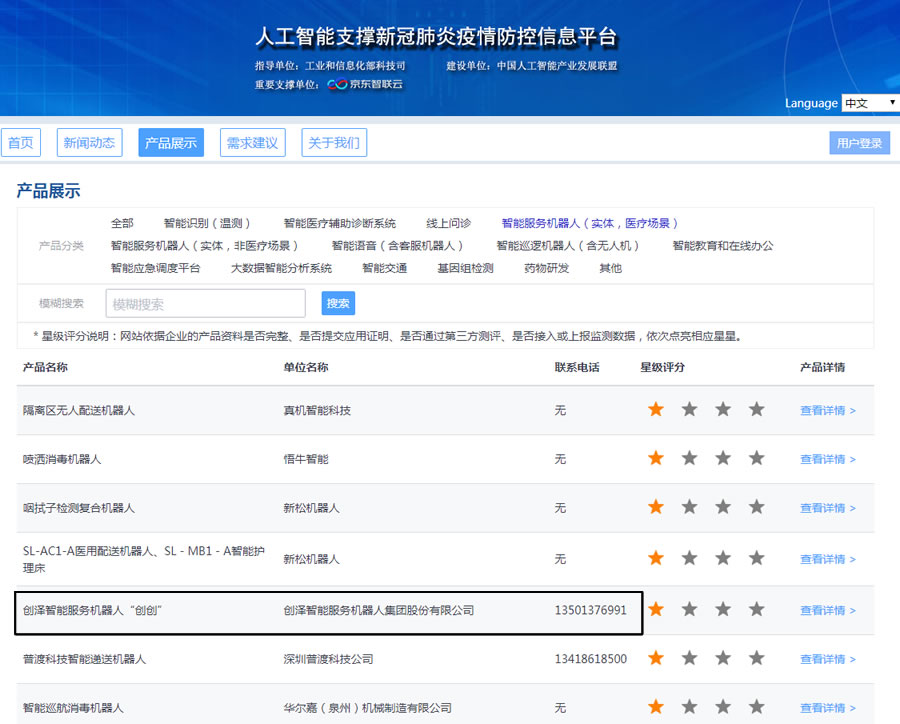Open the 关于我们 tab
The width and height of the screenshot is (900, 724).
tap(333, 143)
